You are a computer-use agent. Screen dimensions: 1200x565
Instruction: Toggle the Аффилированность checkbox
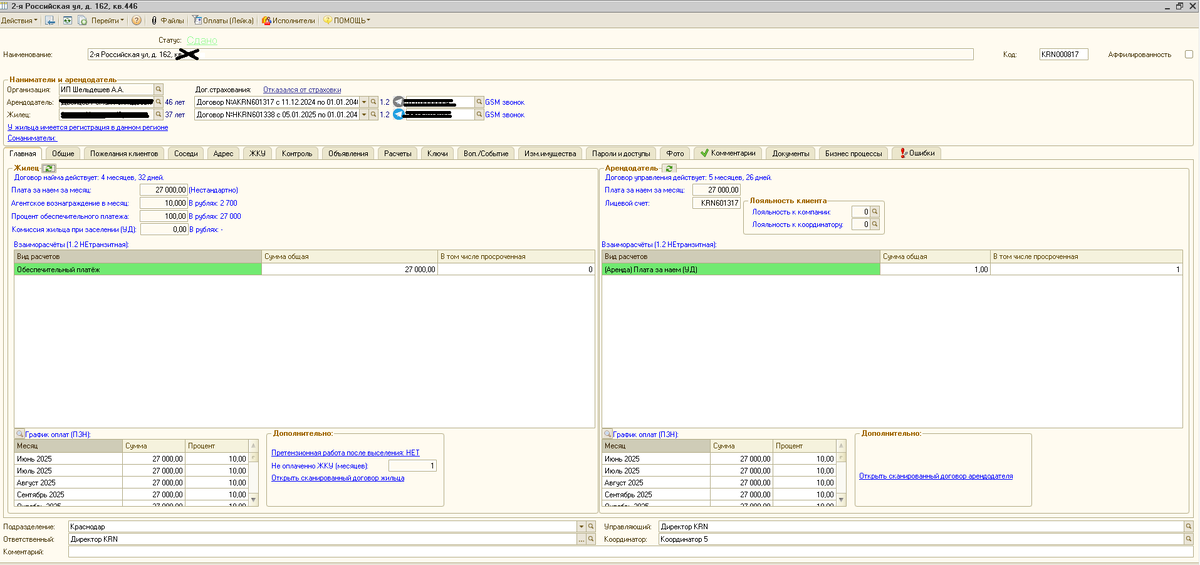[1189, 55]
